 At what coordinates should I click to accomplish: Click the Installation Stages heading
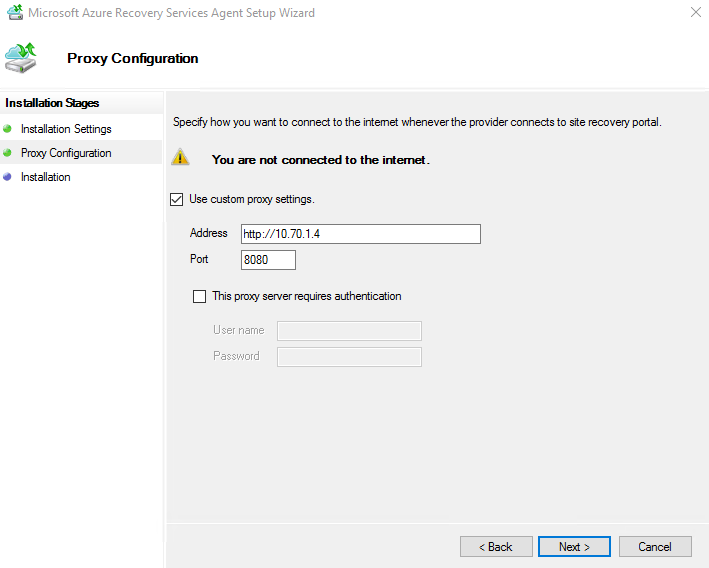click(x=52, y=103)
